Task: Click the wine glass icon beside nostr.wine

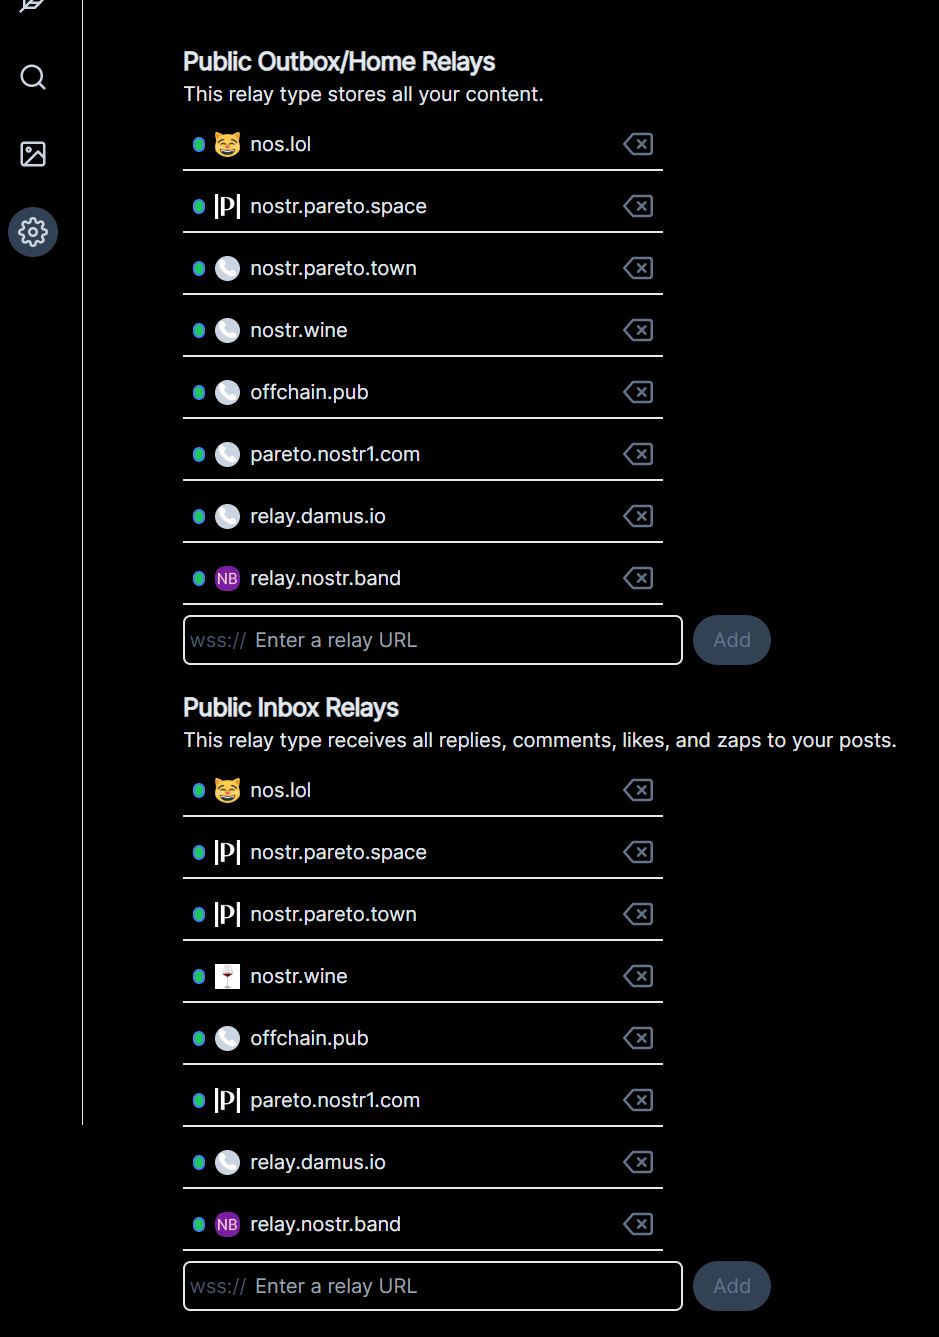Action: click(x=228, y=976)
